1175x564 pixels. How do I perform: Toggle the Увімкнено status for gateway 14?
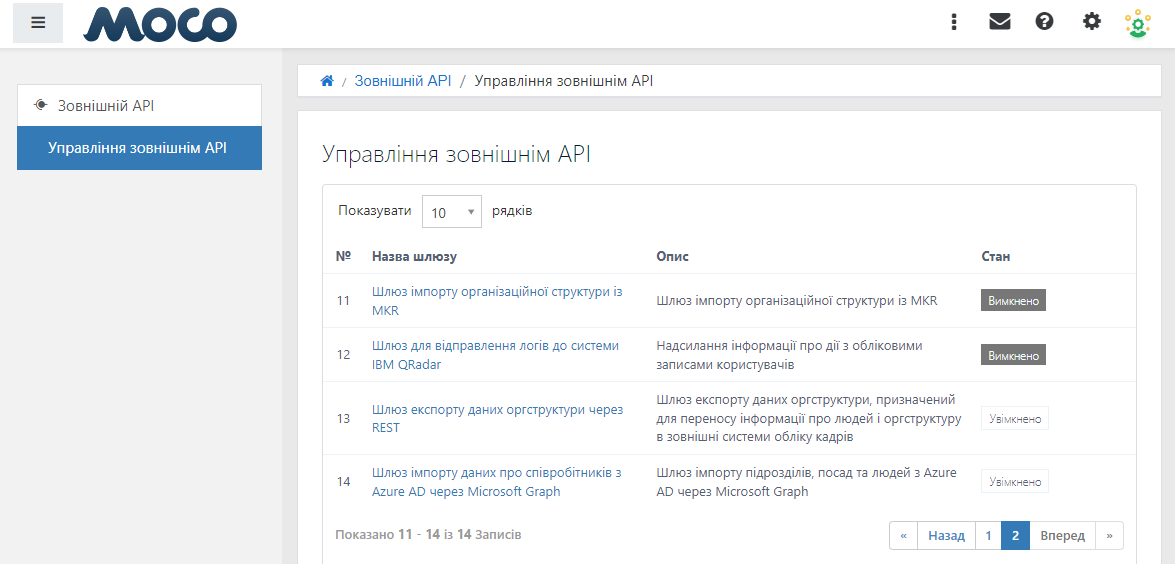1015,482
